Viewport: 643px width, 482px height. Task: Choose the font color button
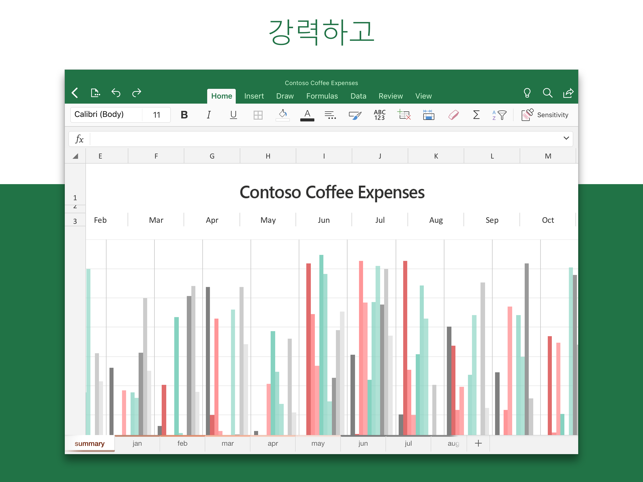point(307,115)
